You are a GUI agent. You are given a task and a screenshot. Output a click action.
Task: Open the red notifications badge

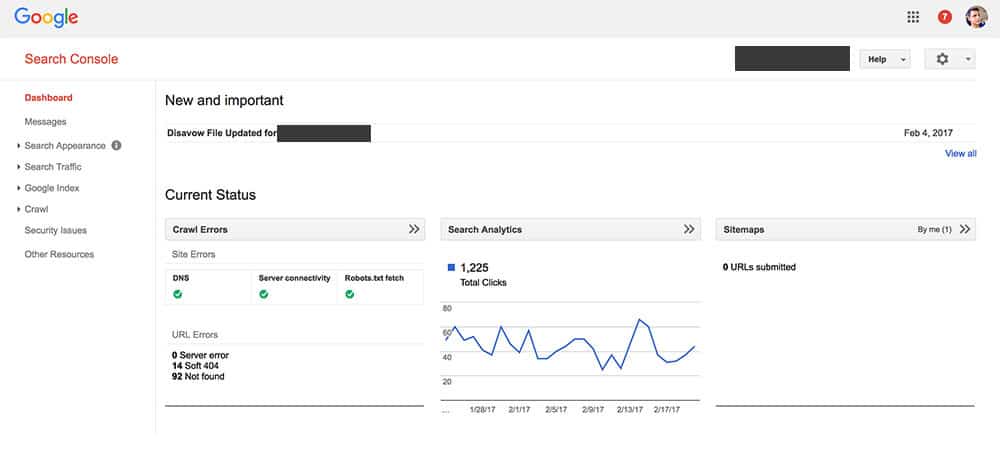945,17
